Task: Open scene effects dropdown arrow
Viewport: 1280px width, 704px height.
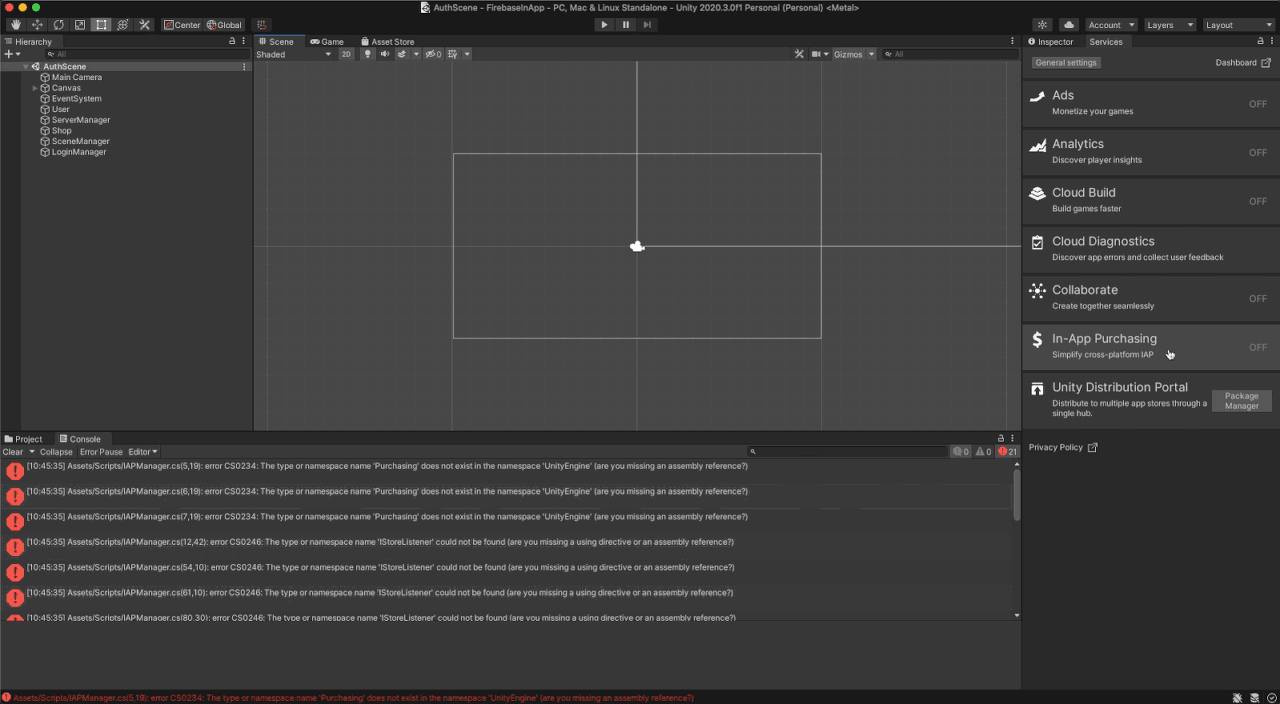Action: pos(416,54)
